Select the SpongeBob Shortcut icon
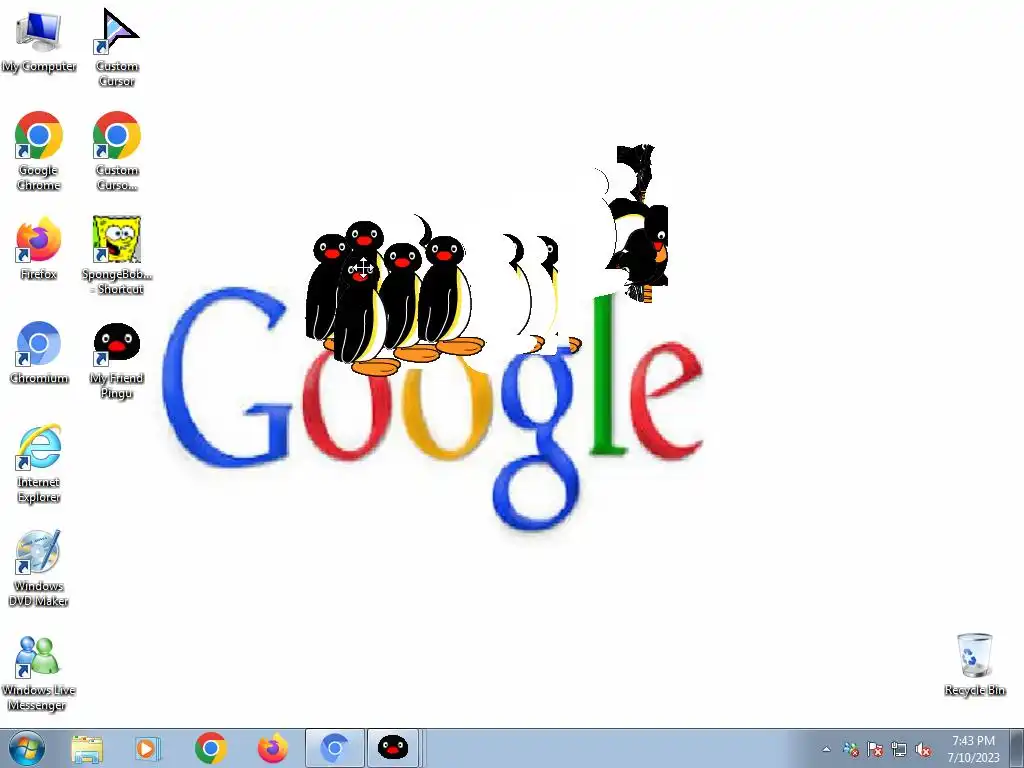This screenshot has height=768, width=1024. [116, 255]
